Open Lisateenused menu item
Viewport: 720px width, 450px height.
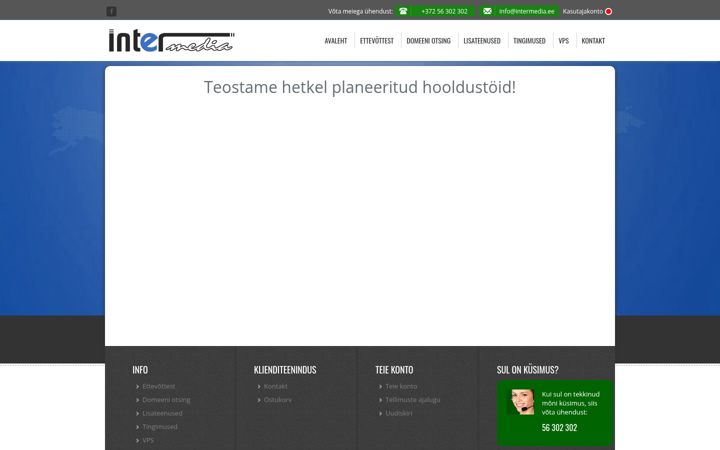click(x=482, y=41)
